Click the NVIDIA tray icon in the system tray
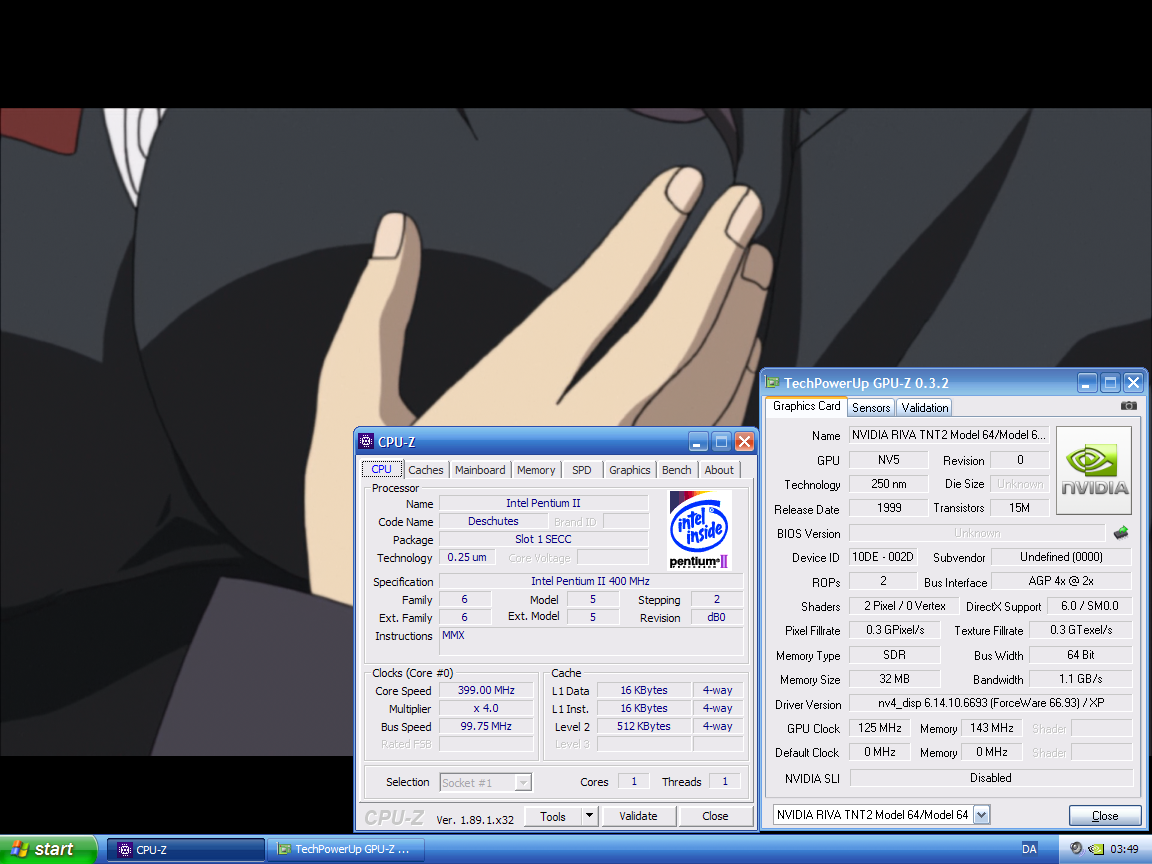The height and width of the screenshot is (864, 1152). point(1096,849)
